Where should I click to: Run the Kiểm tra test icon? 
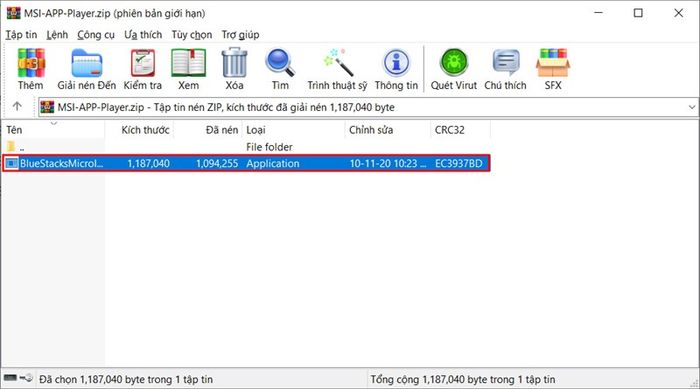coord(143,63)
